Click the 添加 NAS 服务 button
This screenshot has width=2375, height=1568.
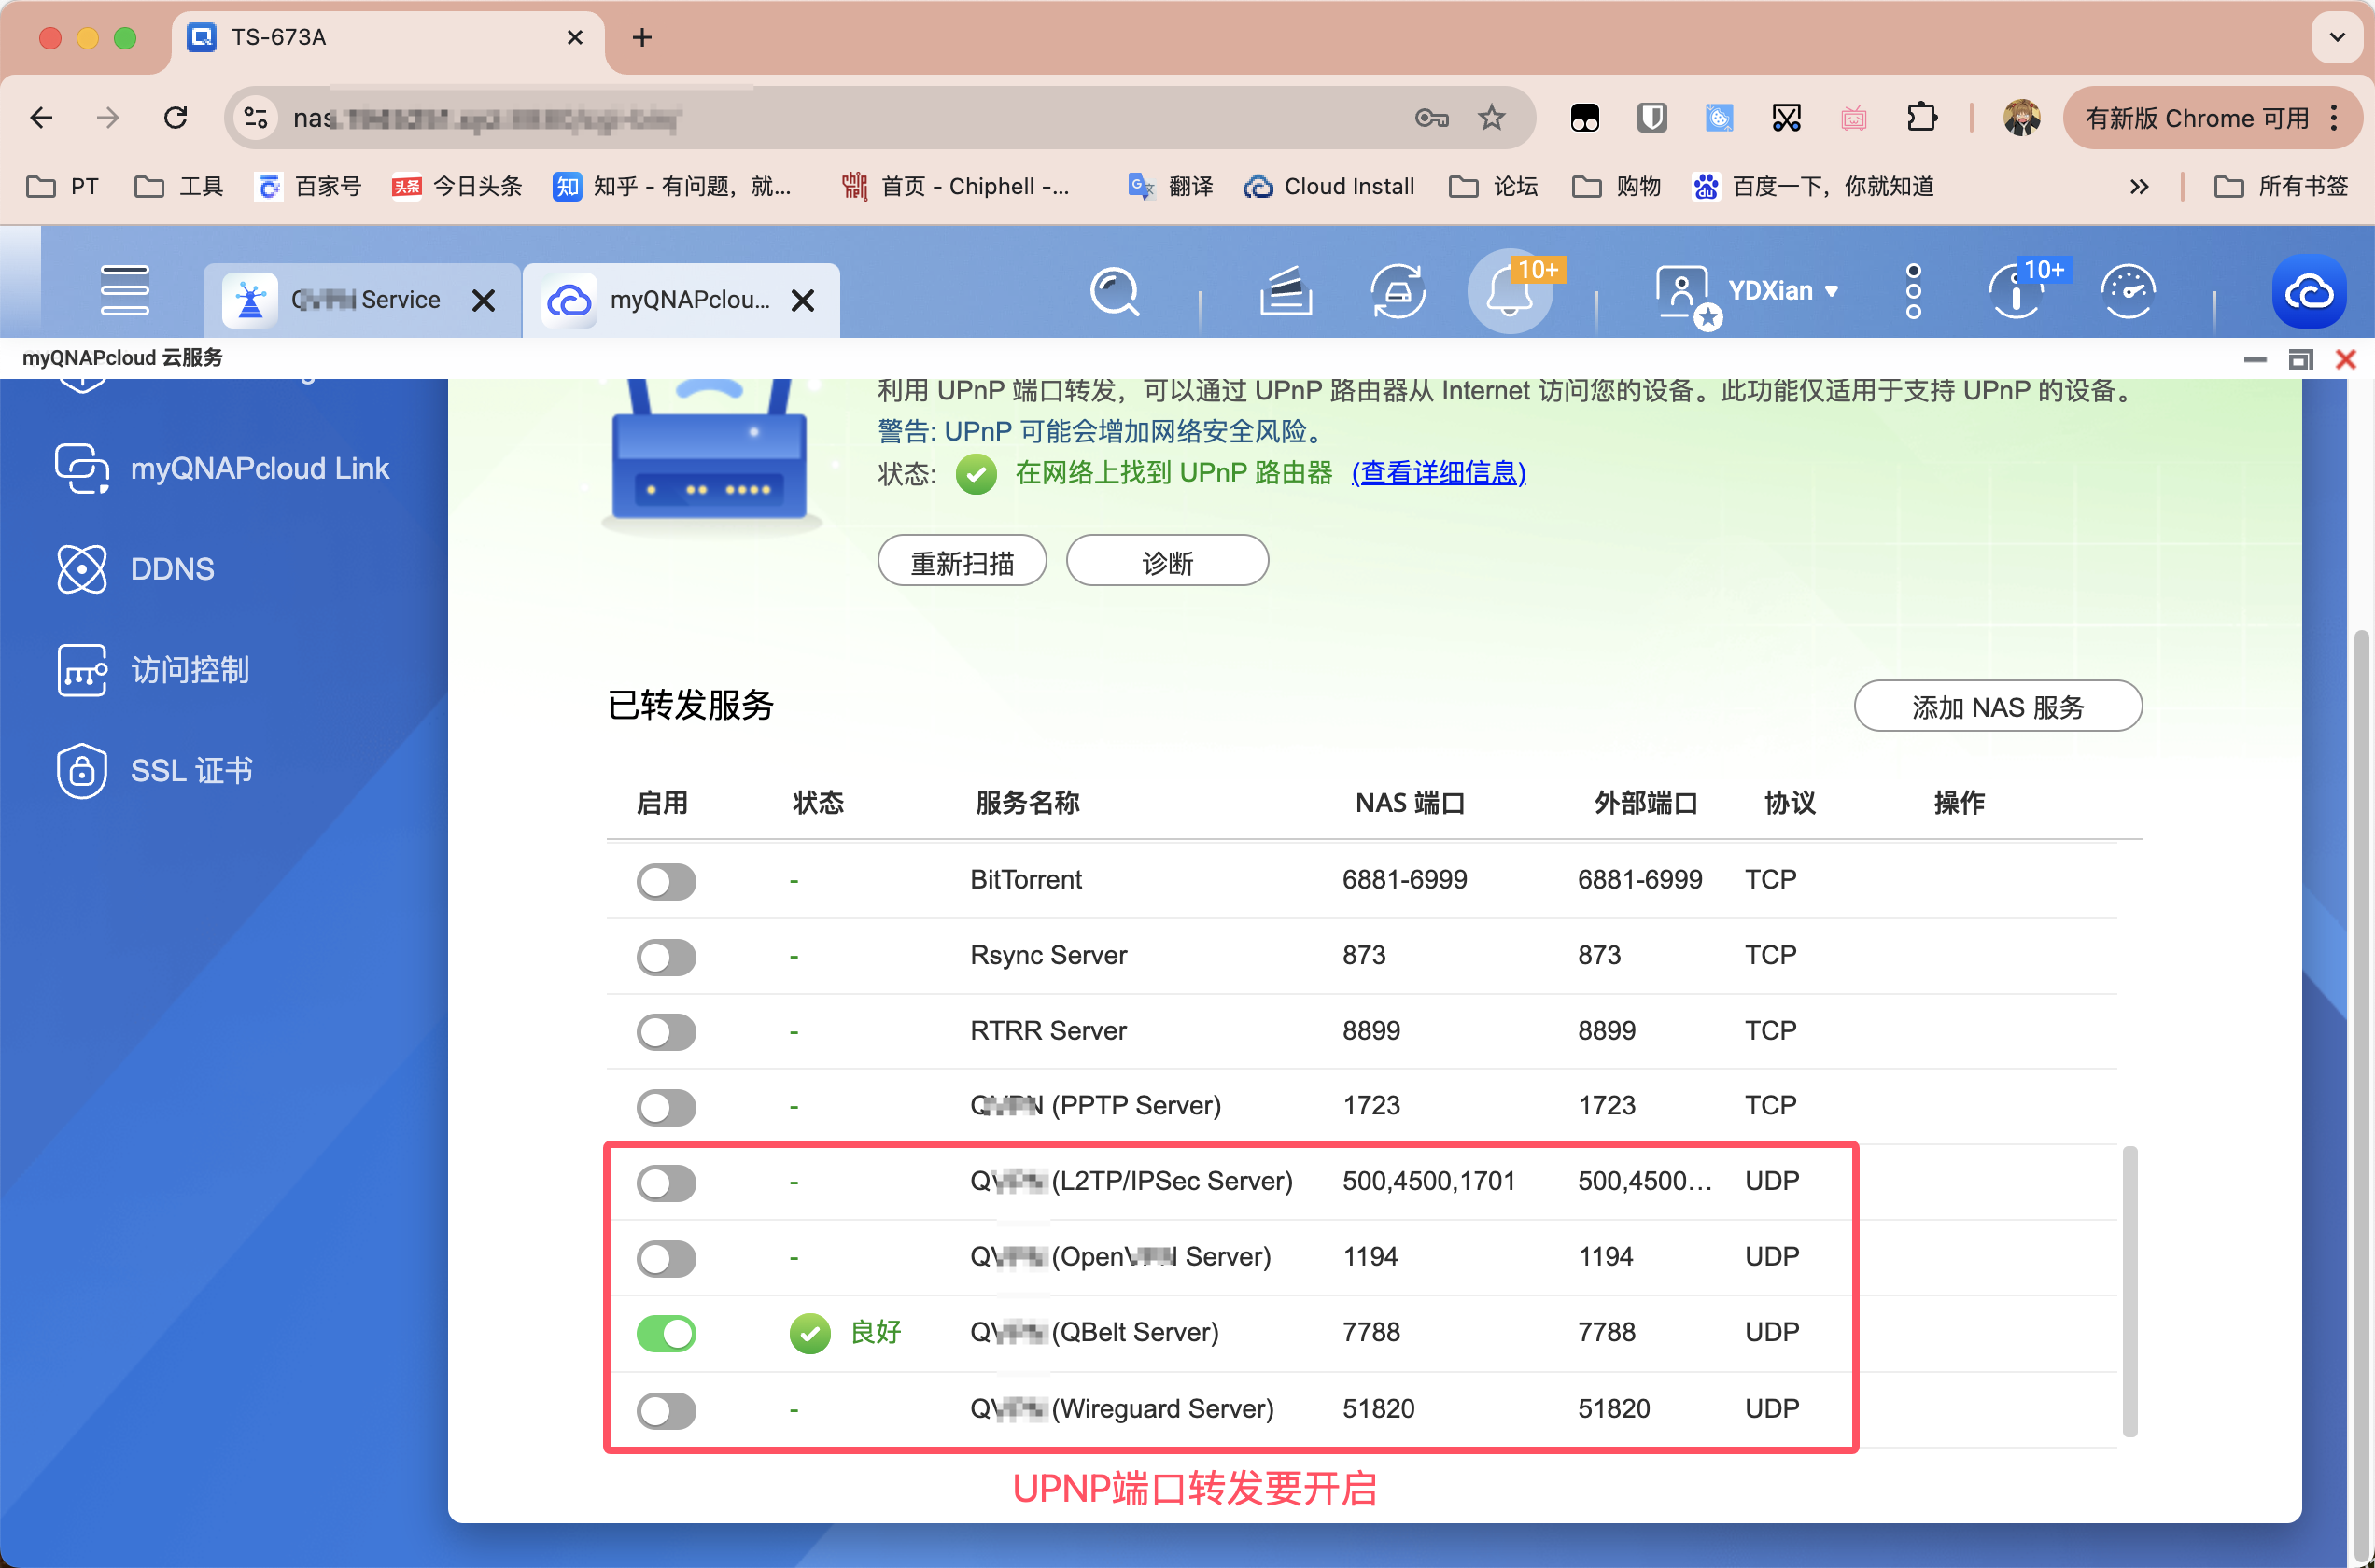tap(1997, 707)
